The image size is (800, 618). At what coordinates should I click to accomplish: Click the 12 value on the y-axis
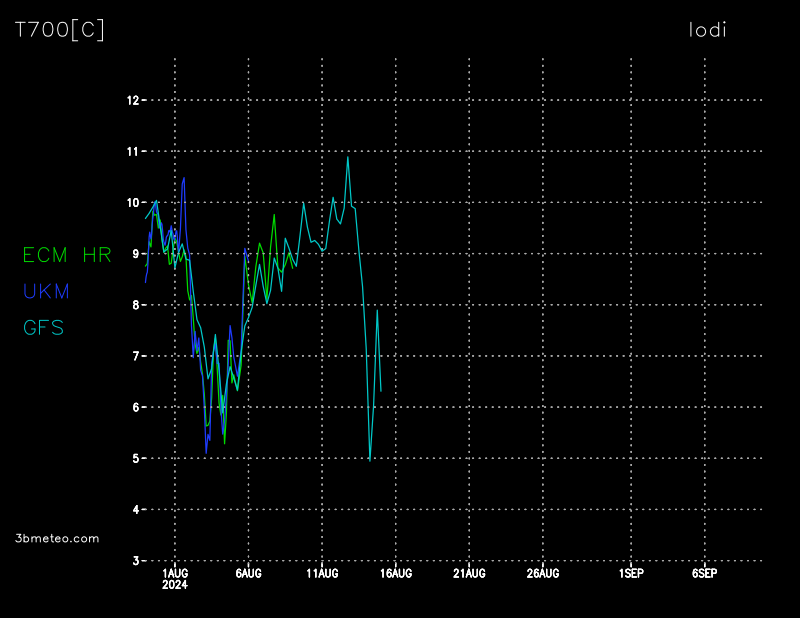coord(132,100)
